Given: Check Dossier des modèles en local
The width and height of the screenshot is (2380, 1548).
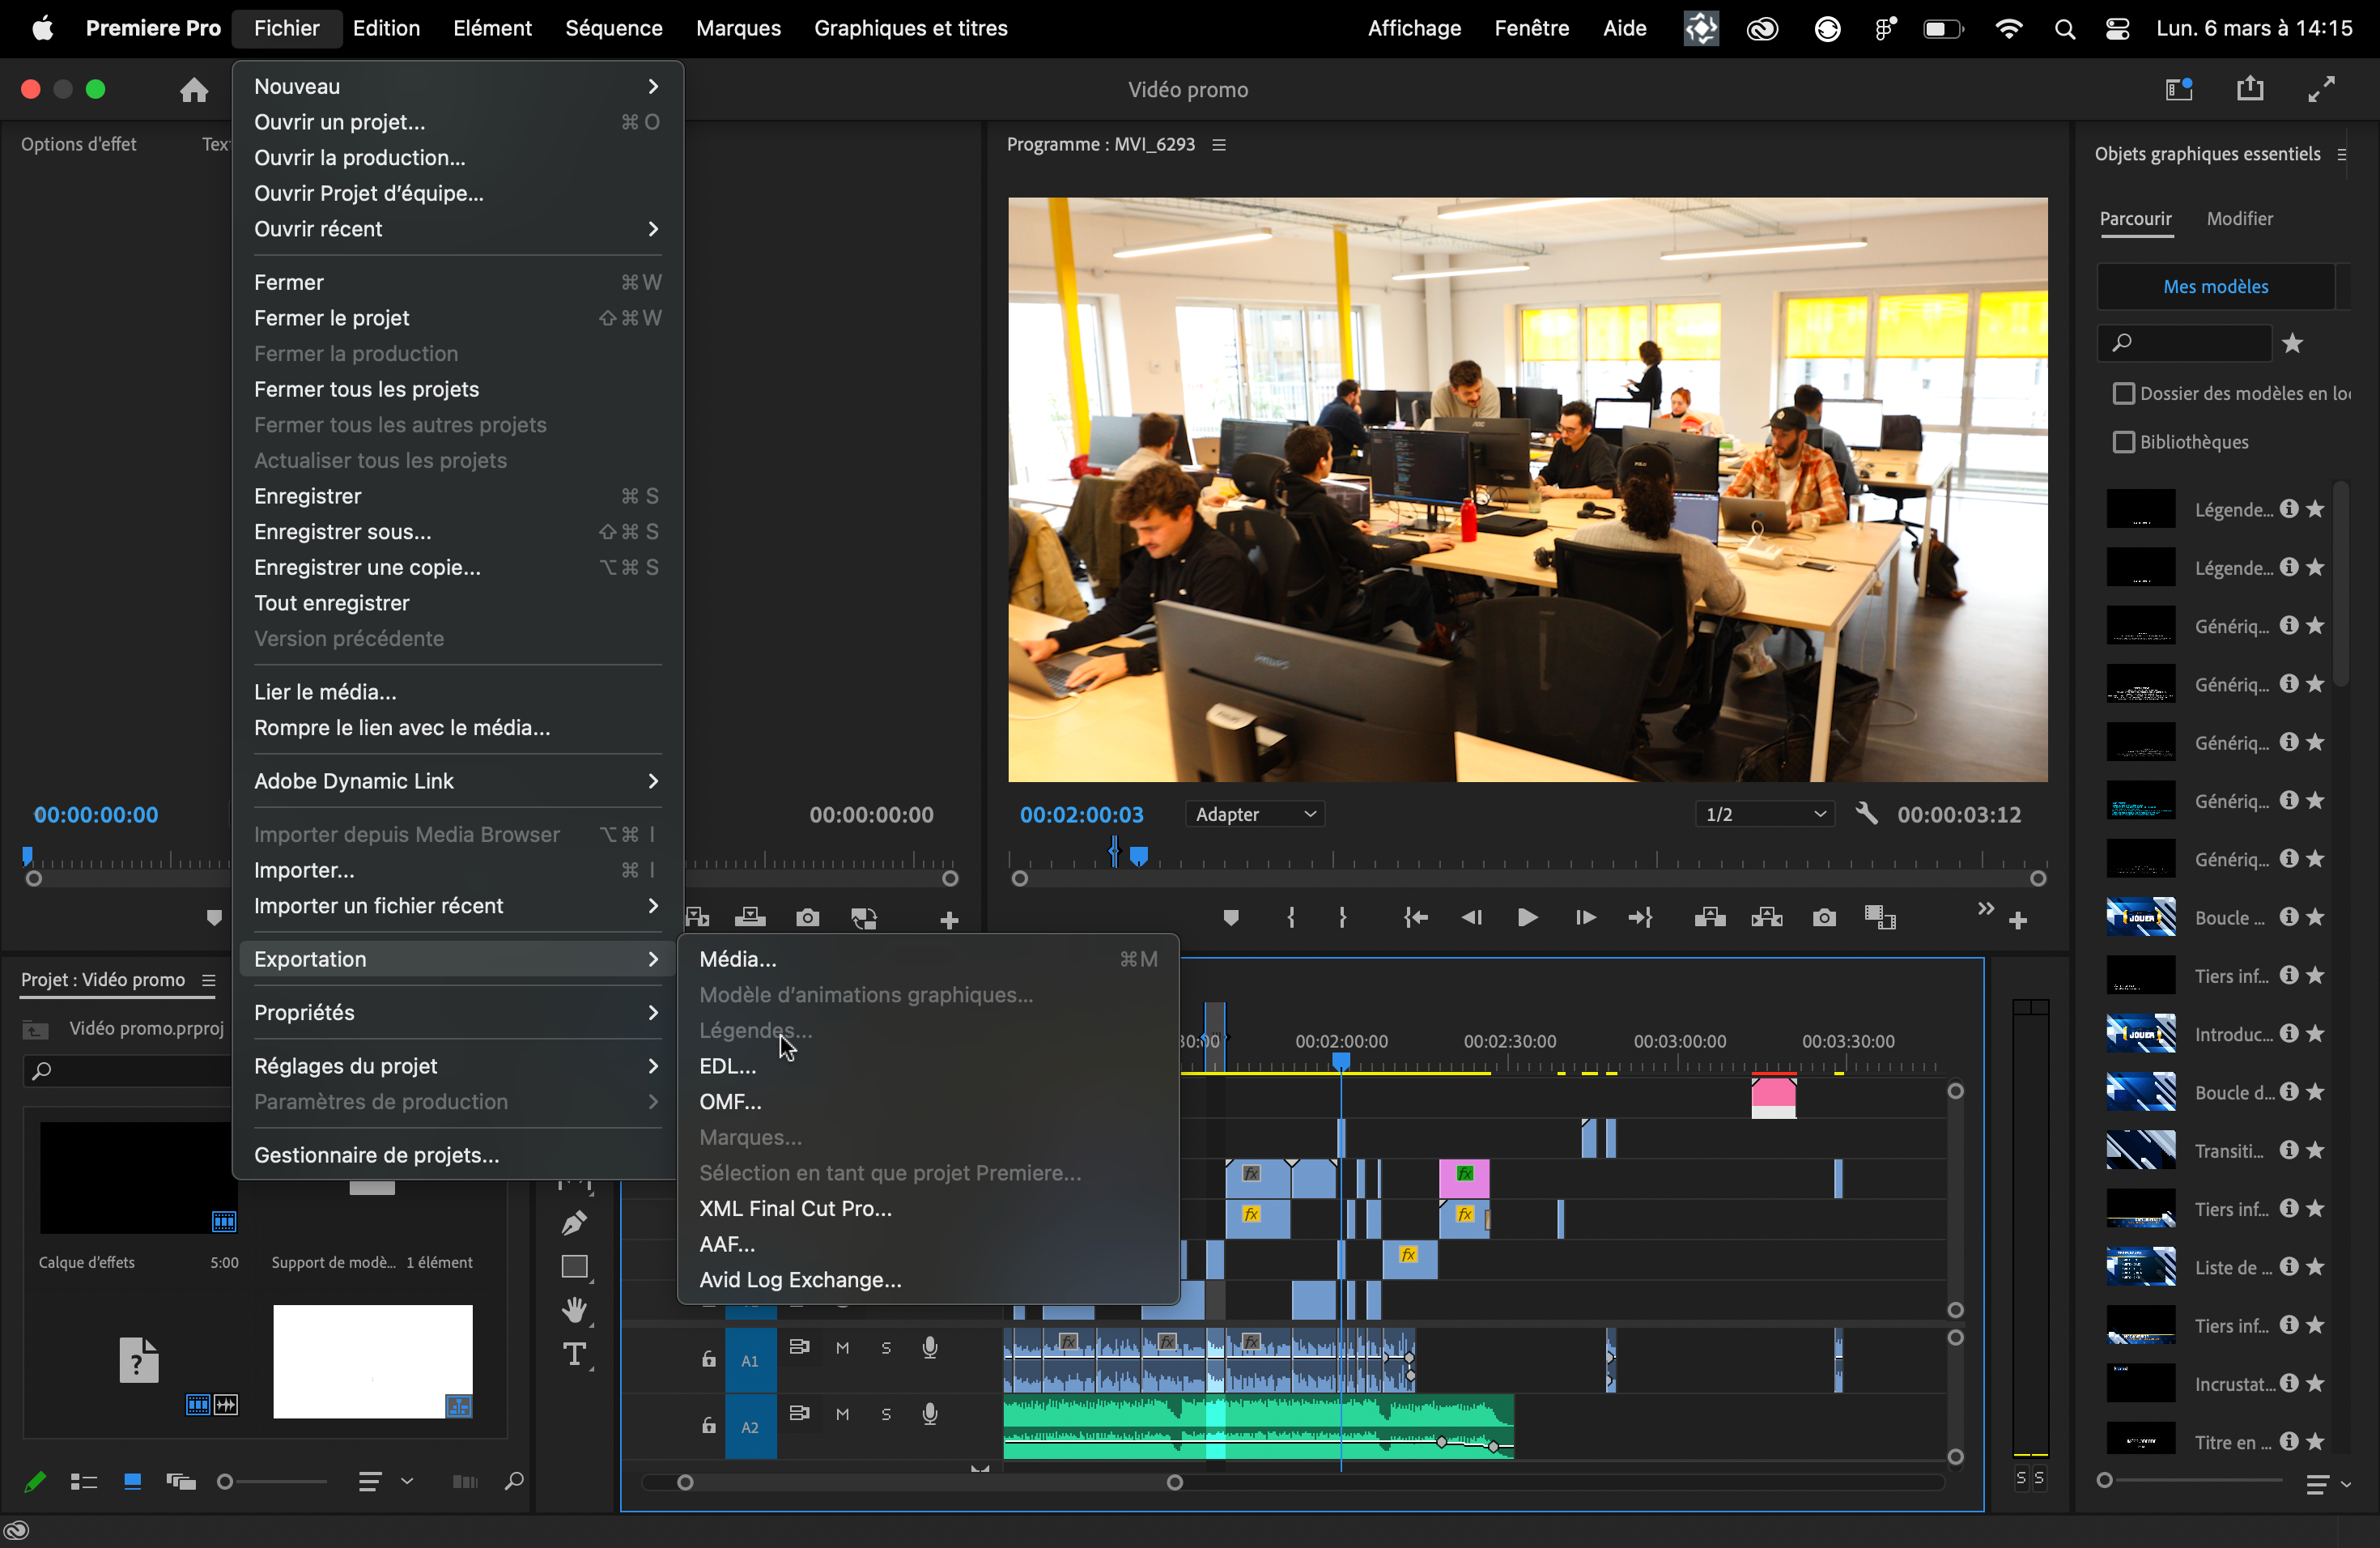Looking at the screenshot, I should click(x=2123, y=393).
